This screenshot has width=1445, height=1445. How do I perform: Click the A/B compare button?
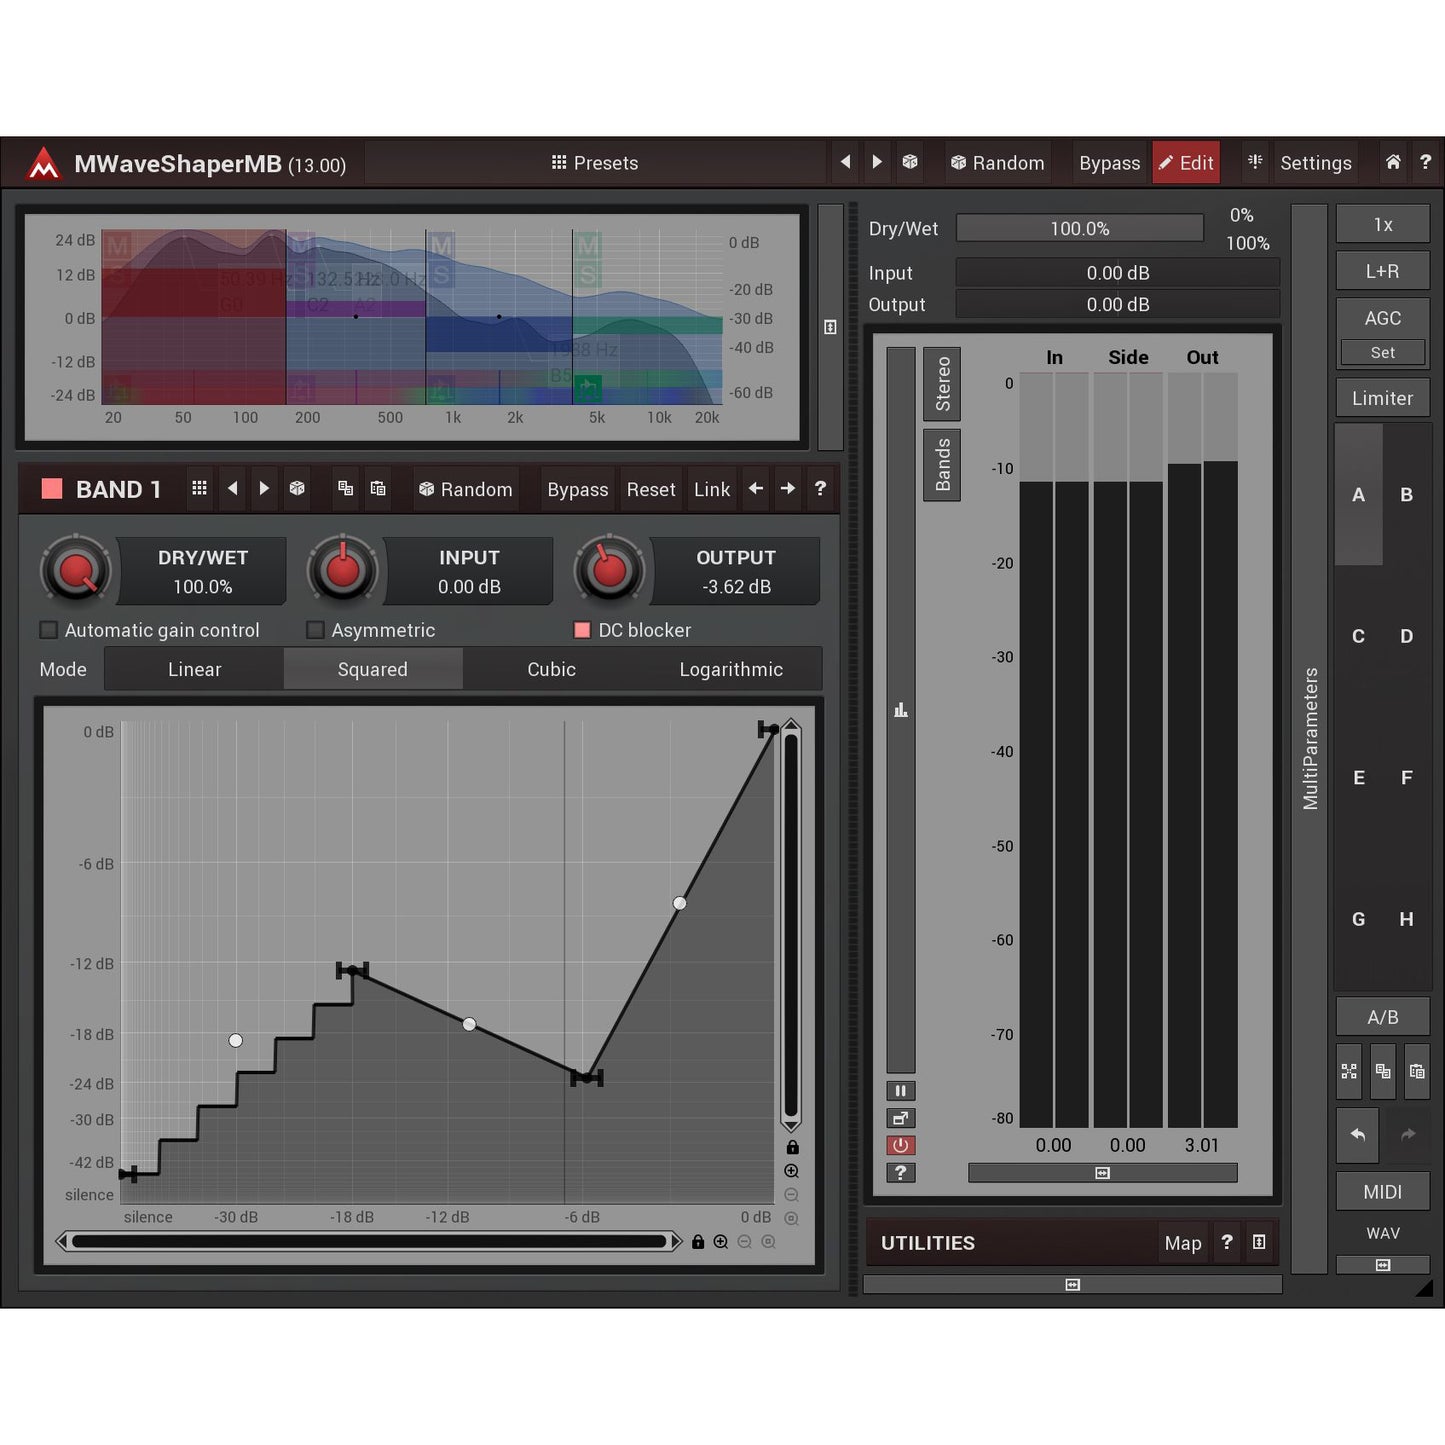pyautogui.click(x=1382, y=1017)
